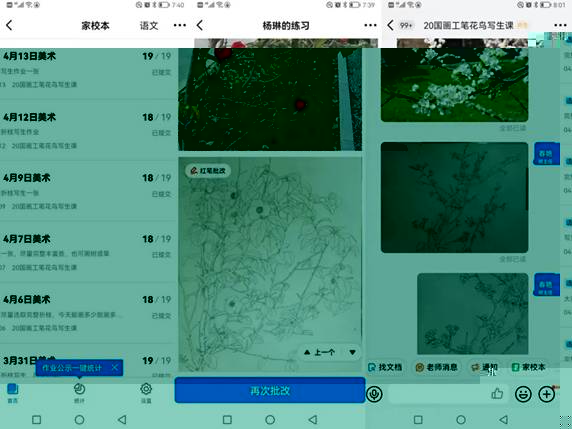The height and width of the screenshot is (429, 572).
Task: Tap Android back triangle under chat screen
Action: pos(504,420)
